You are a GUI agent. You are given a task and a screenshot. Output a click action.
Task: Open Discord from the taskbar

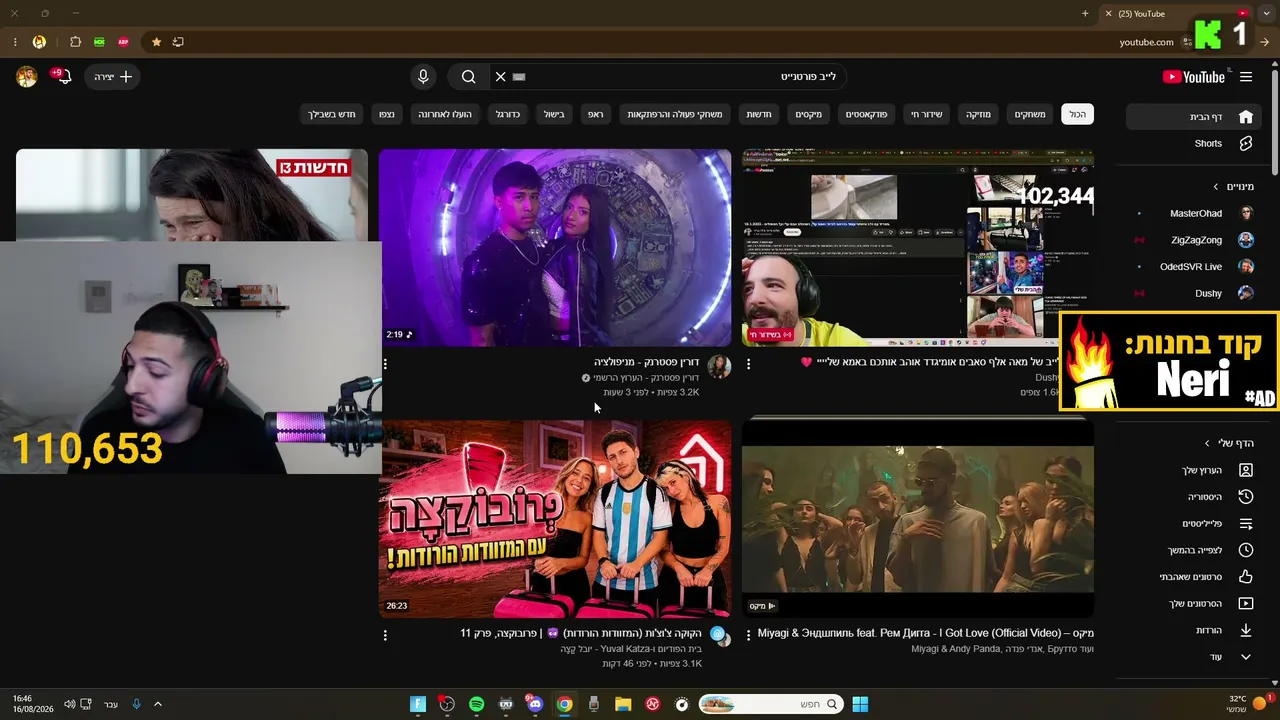535,704
